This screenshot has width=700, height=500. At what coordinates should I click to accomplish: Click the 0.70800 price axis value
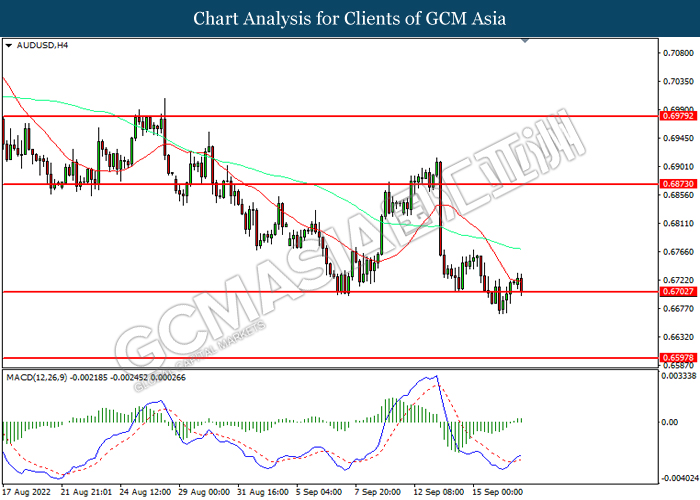[x=679, y=53]
